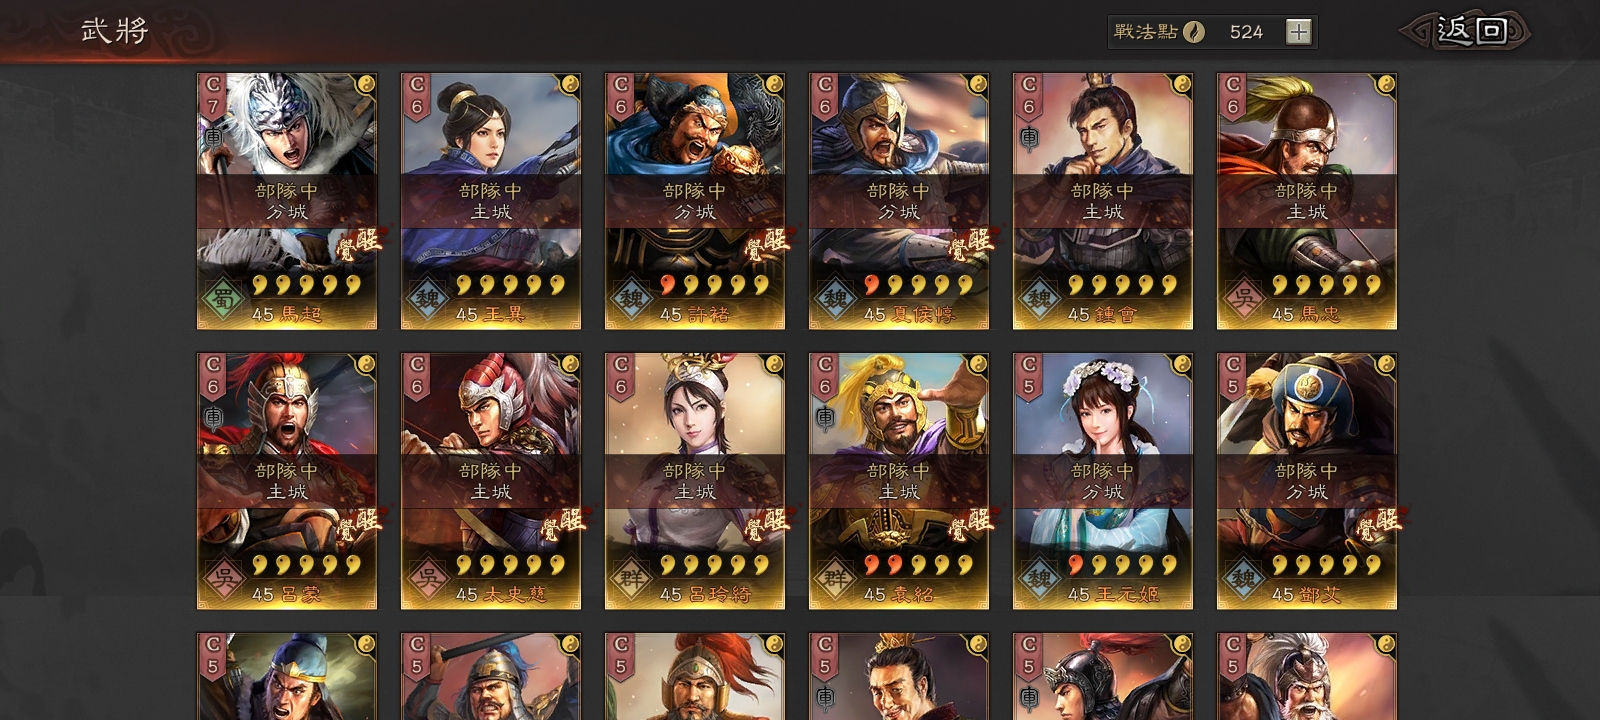
Task: Open the 呂玲綺 general card
Action: (695, 481)
